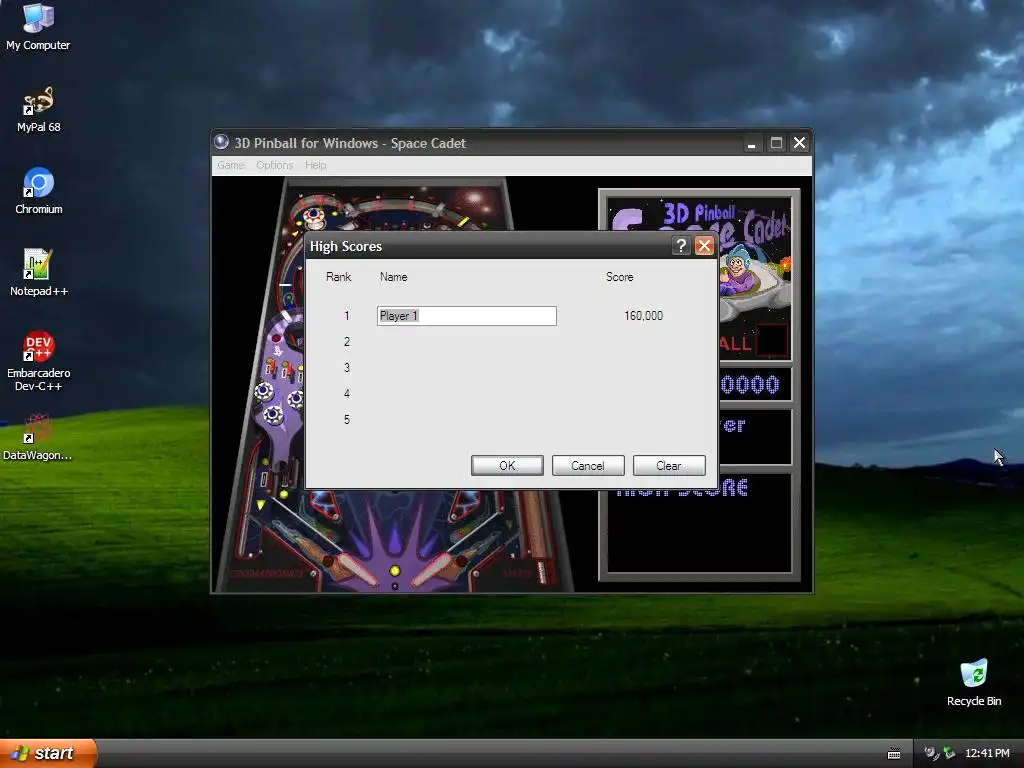
Task: Click rank number 5 row
Action: click(347, 420)
